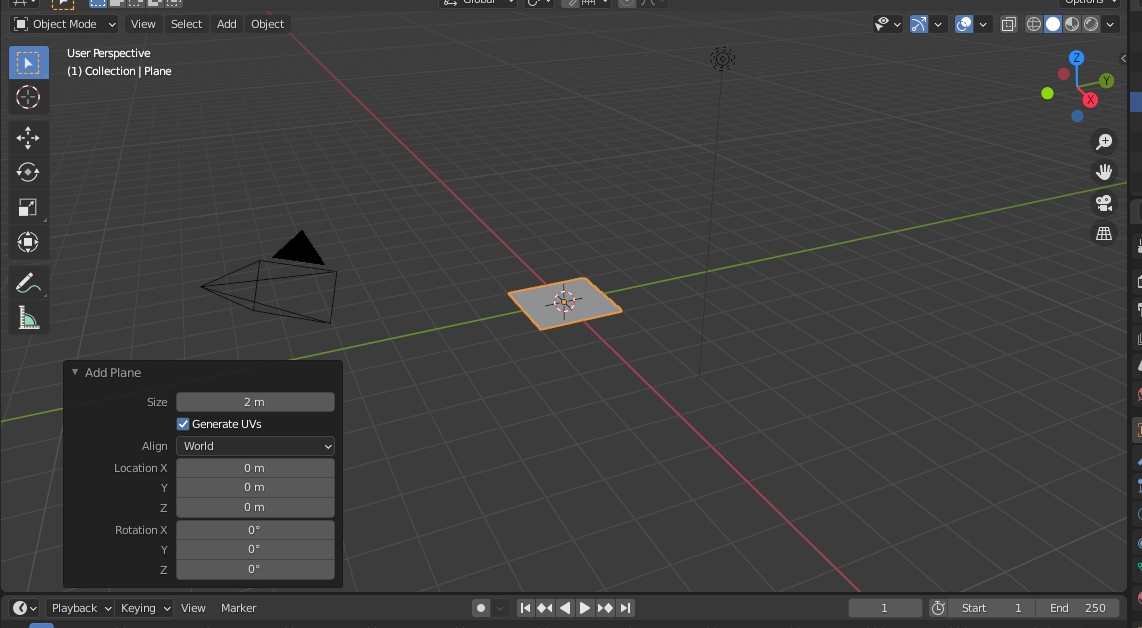Switch perspective/orthographic with the grid icon
This screenshot has width=1142, height=628.
coord(1104,233)
